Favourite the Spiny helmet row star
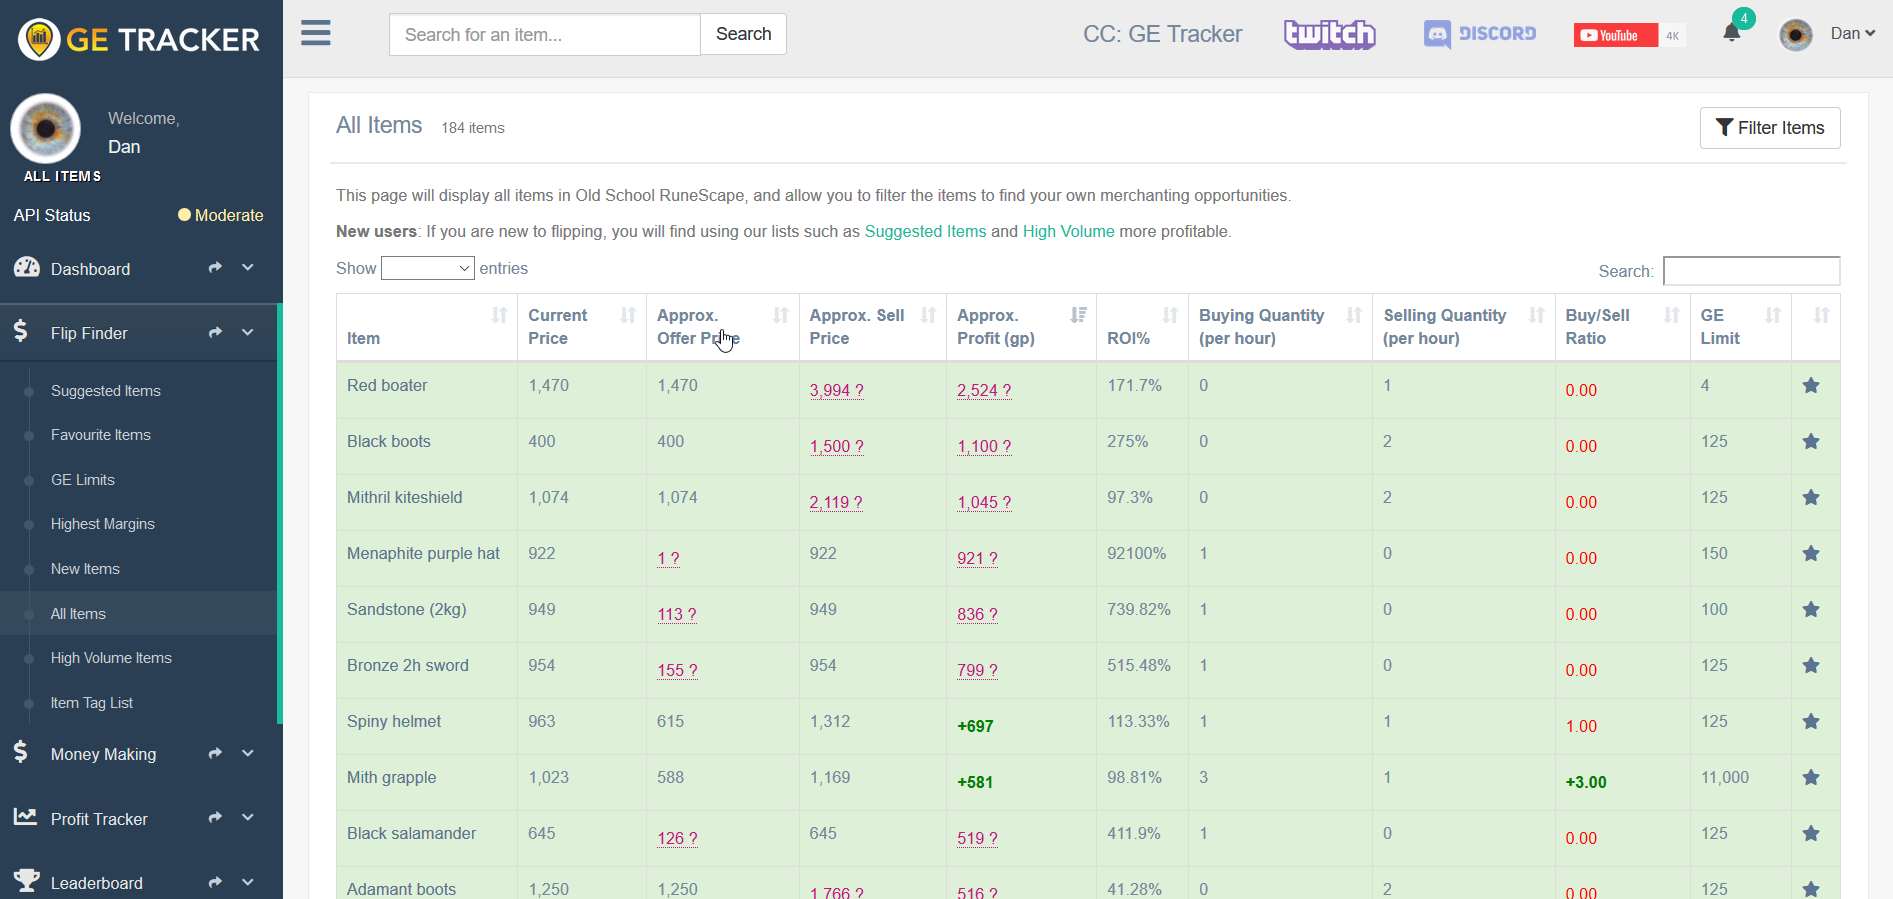 tap(1811, 722)
